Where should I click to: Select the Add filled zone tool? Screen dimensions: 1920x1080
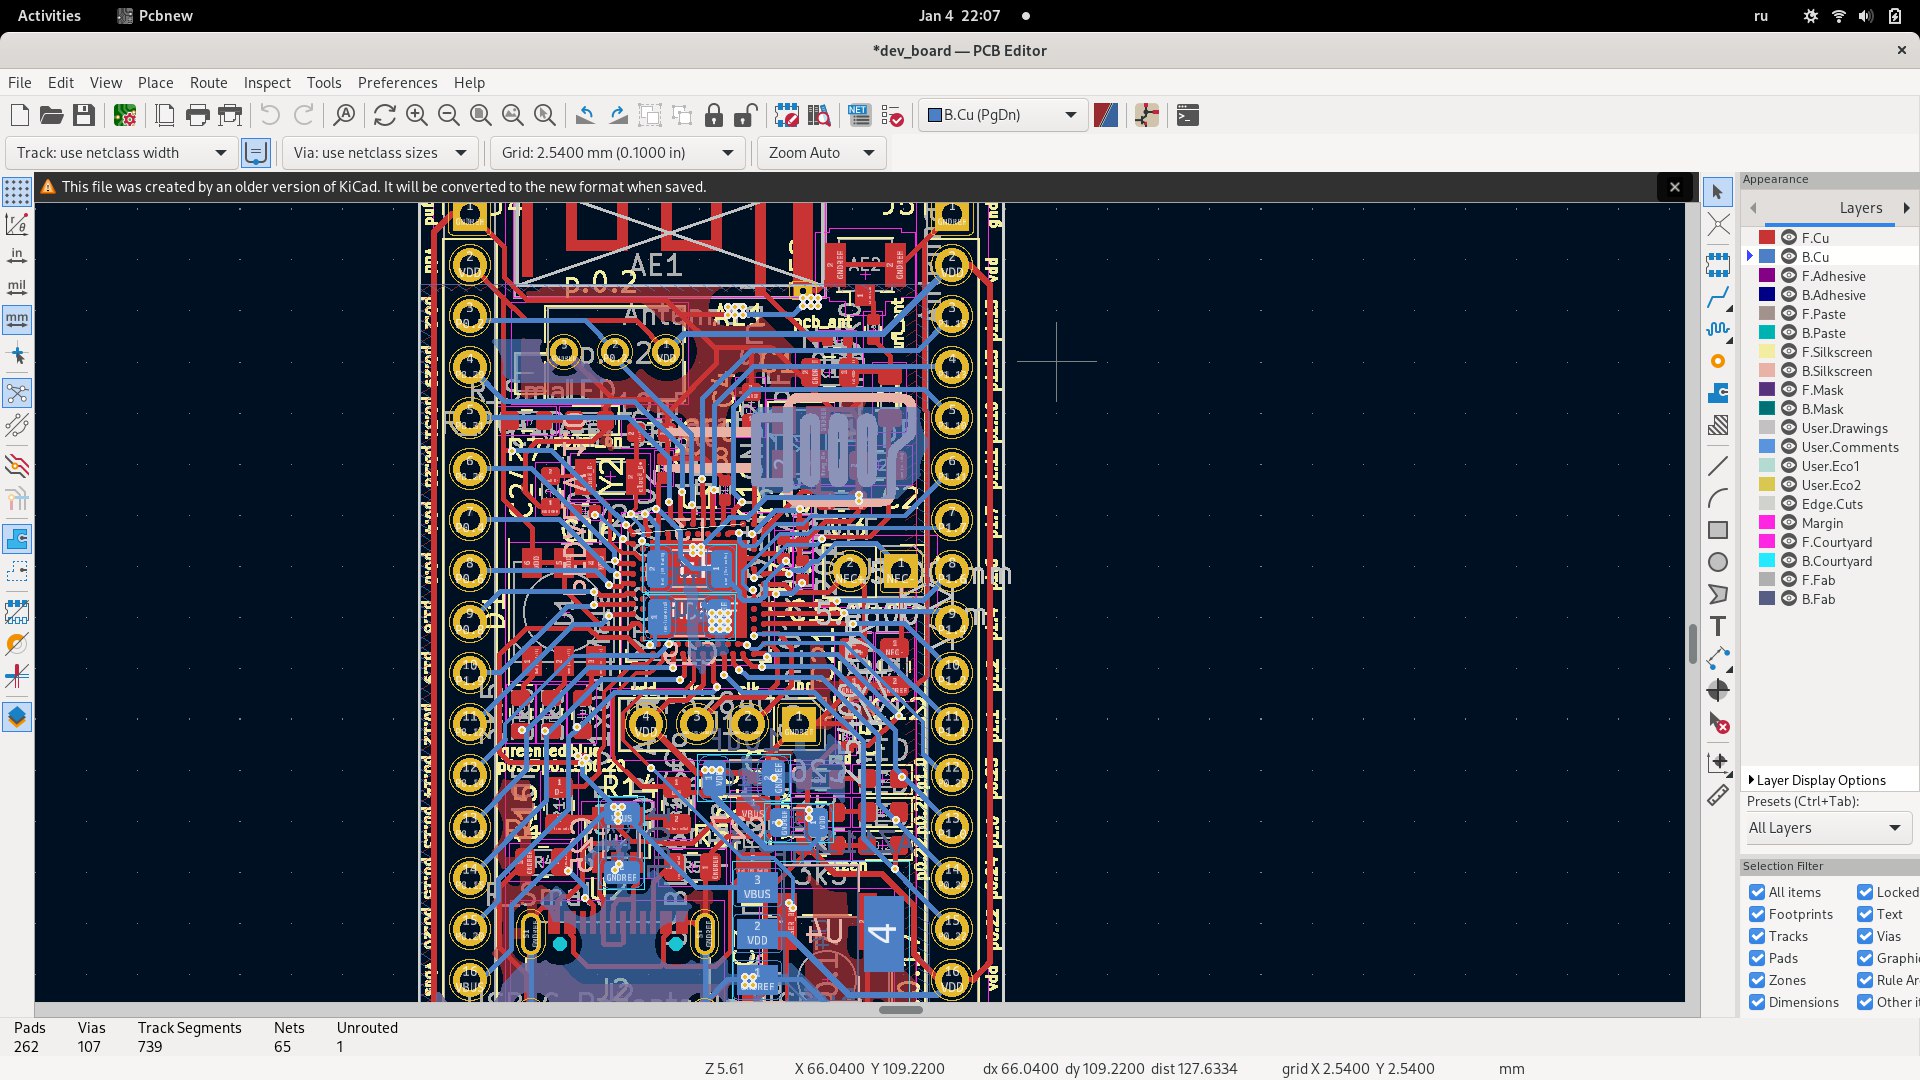click(1718, 393)
